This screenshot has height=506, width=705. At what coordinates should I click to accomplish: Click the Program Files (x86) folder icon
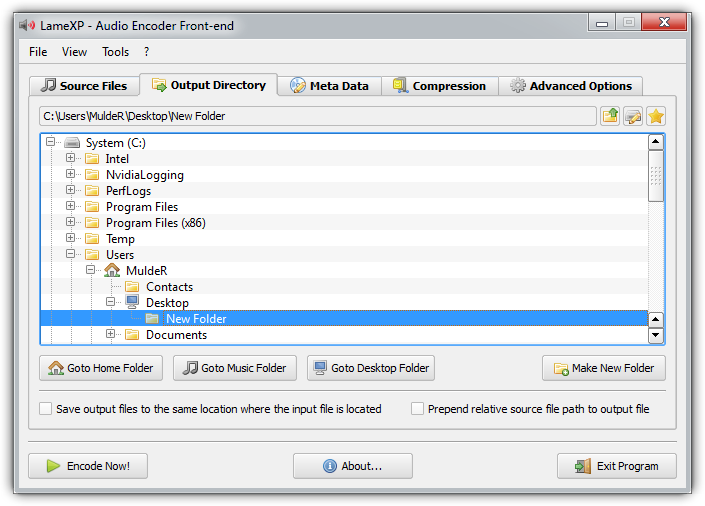[92, 223]
